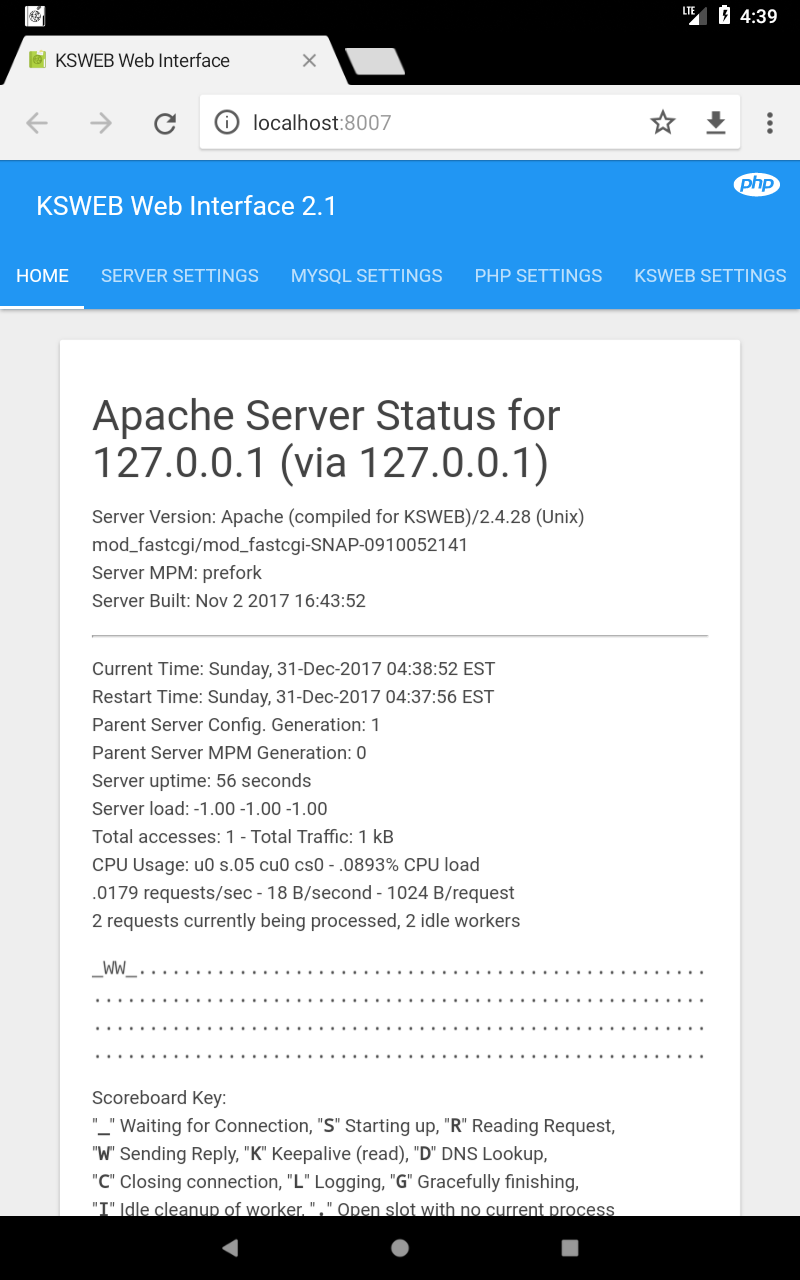This screenshot has width=800, height=1280.
Task: Bookmark this page with the star
Action: click(663, 123)
